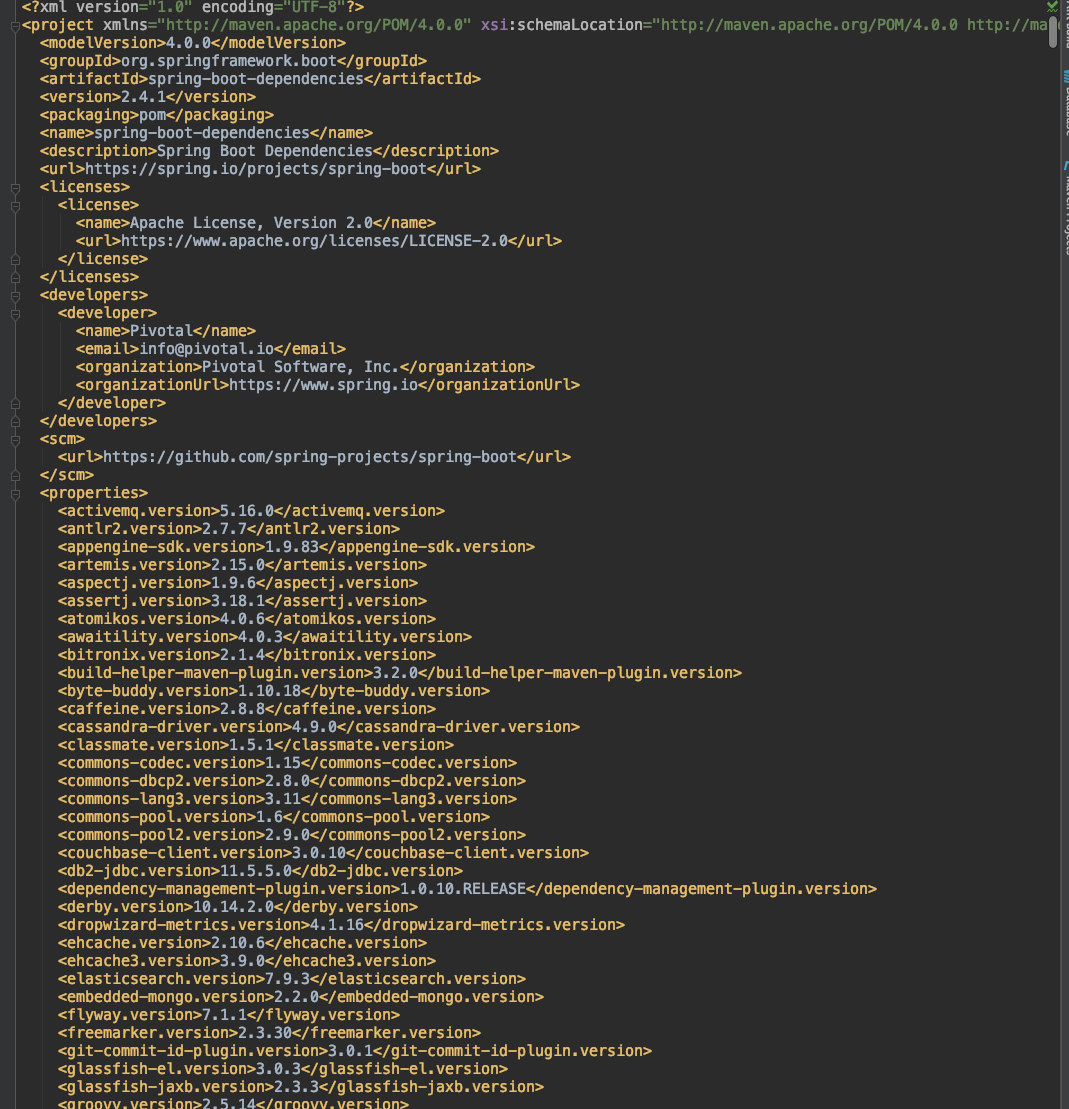This screenshot has width=1069, height=1109.
Task: Collapse the opening scm tag fold marker
Action: [x=15, y=440]
